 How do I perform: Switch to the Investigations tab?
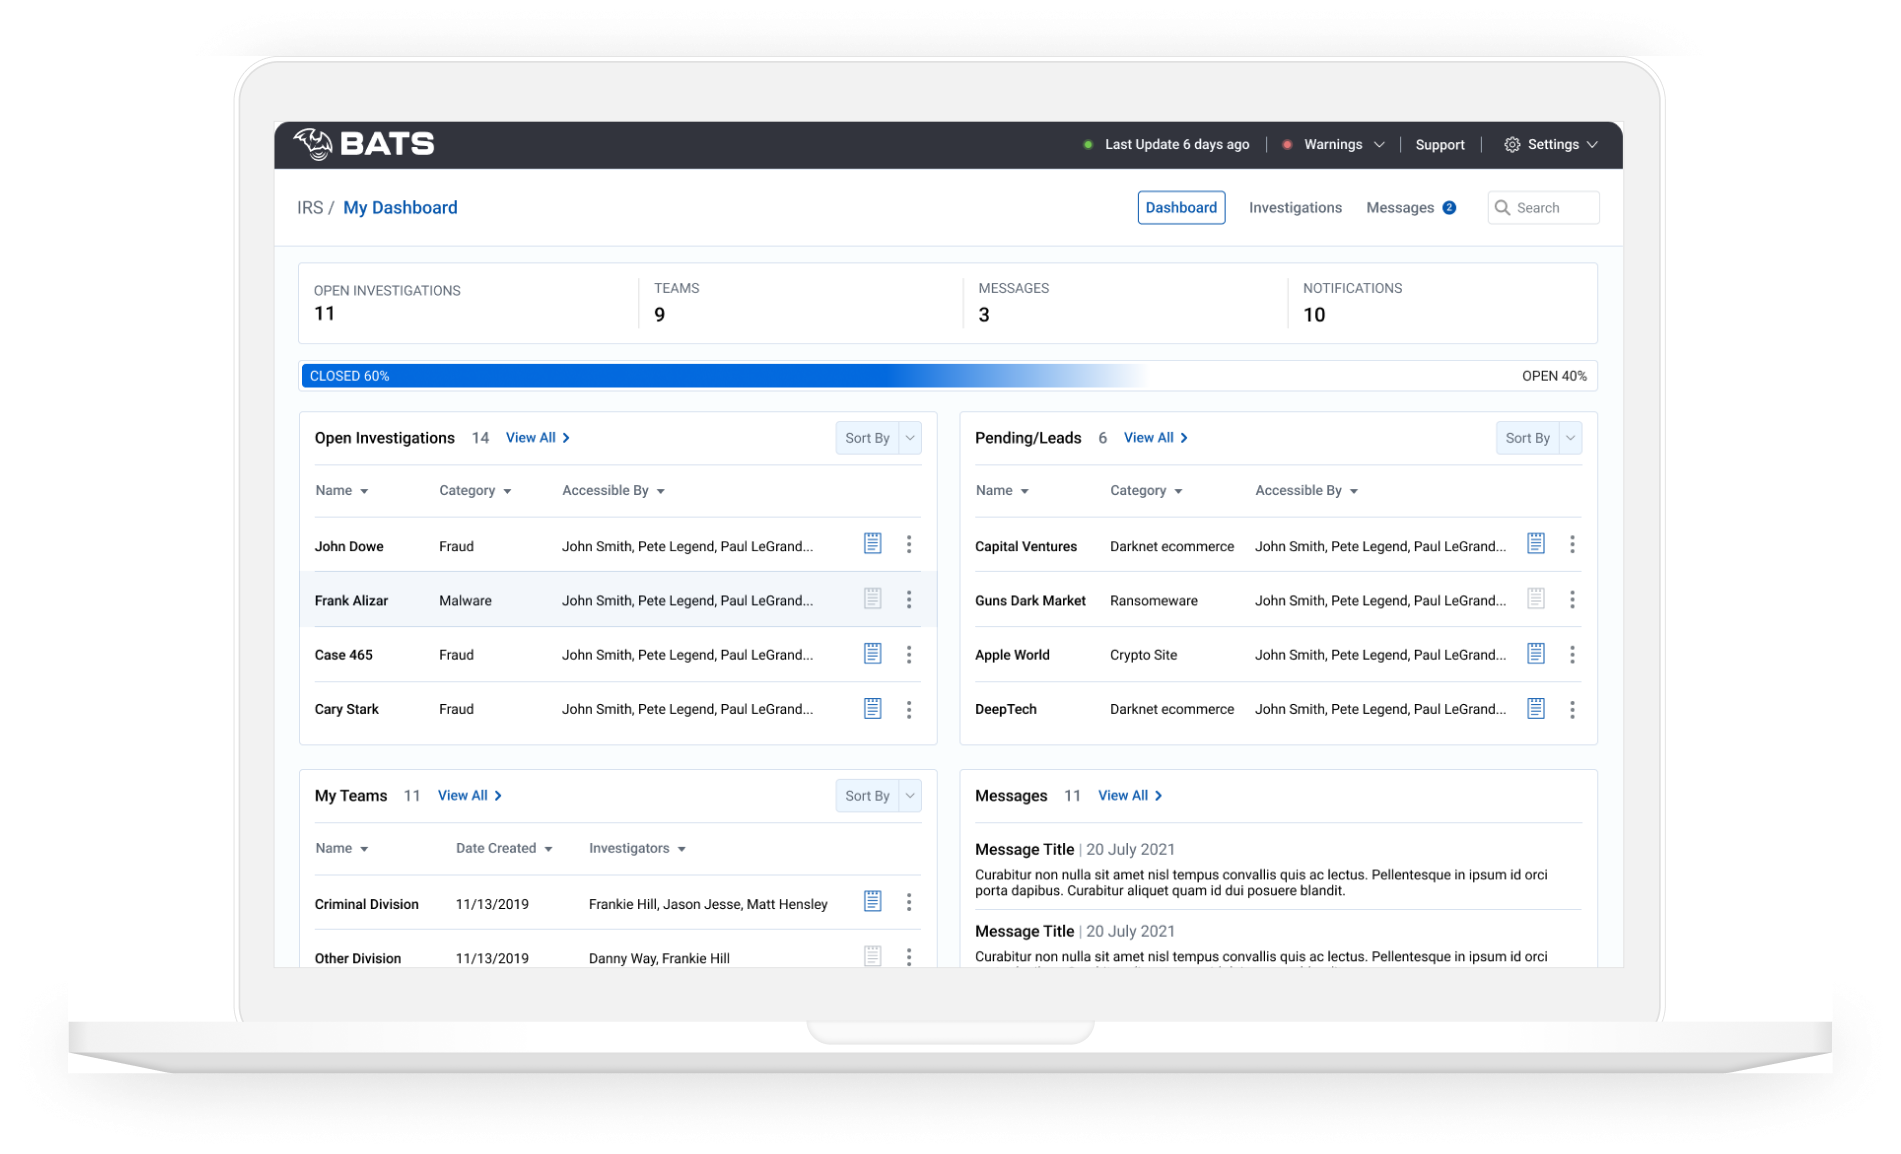pos(1294,208)
